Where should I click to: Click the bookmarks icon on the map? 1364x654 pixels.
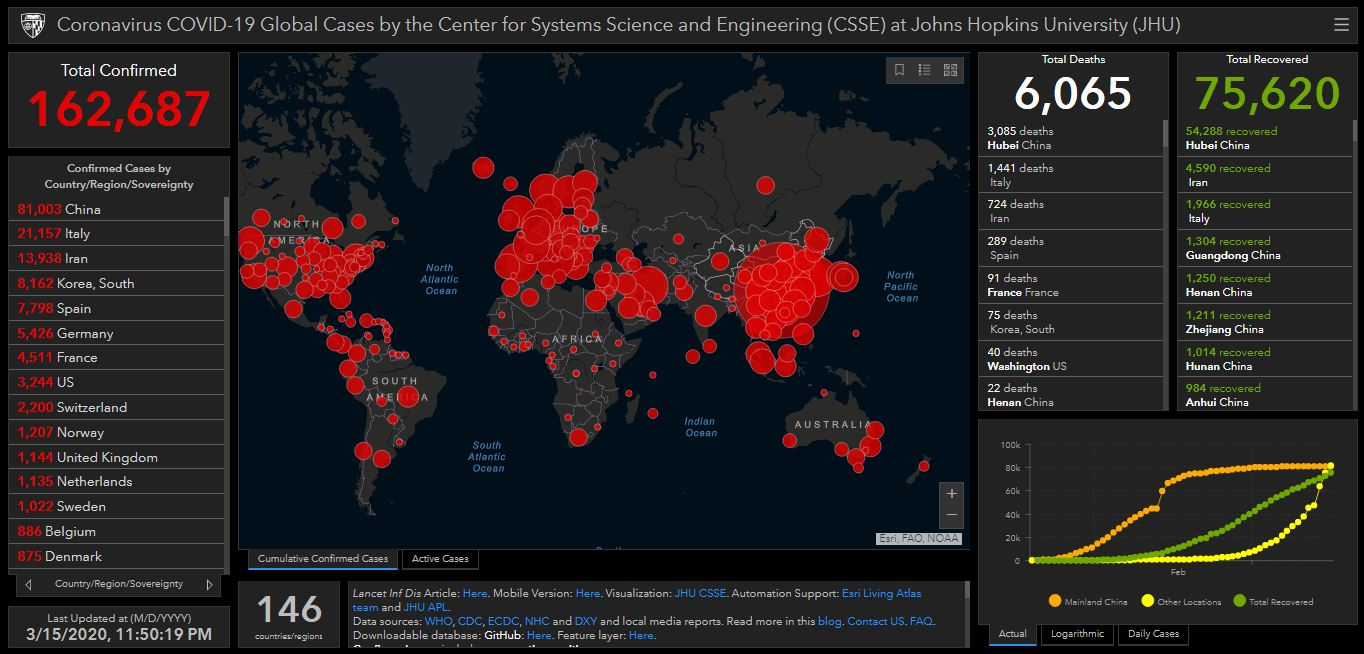pyautogui.click(x=899, y=70)
